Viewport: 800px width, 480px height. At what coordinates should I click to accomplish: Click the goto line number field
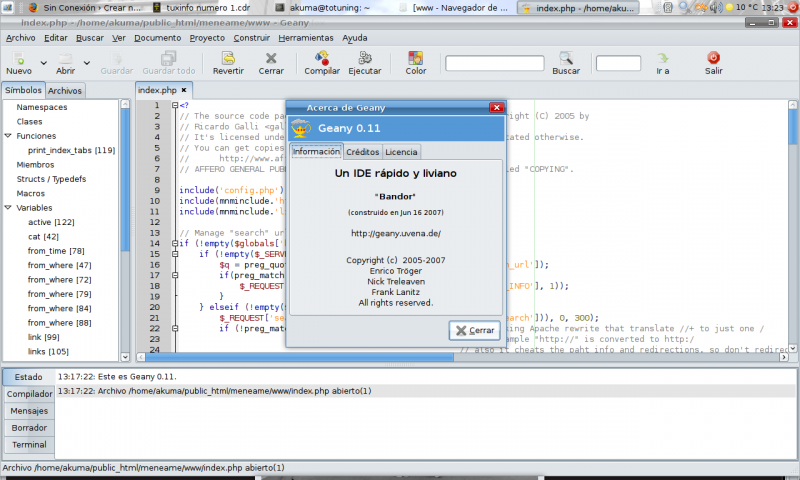point(618,63)
